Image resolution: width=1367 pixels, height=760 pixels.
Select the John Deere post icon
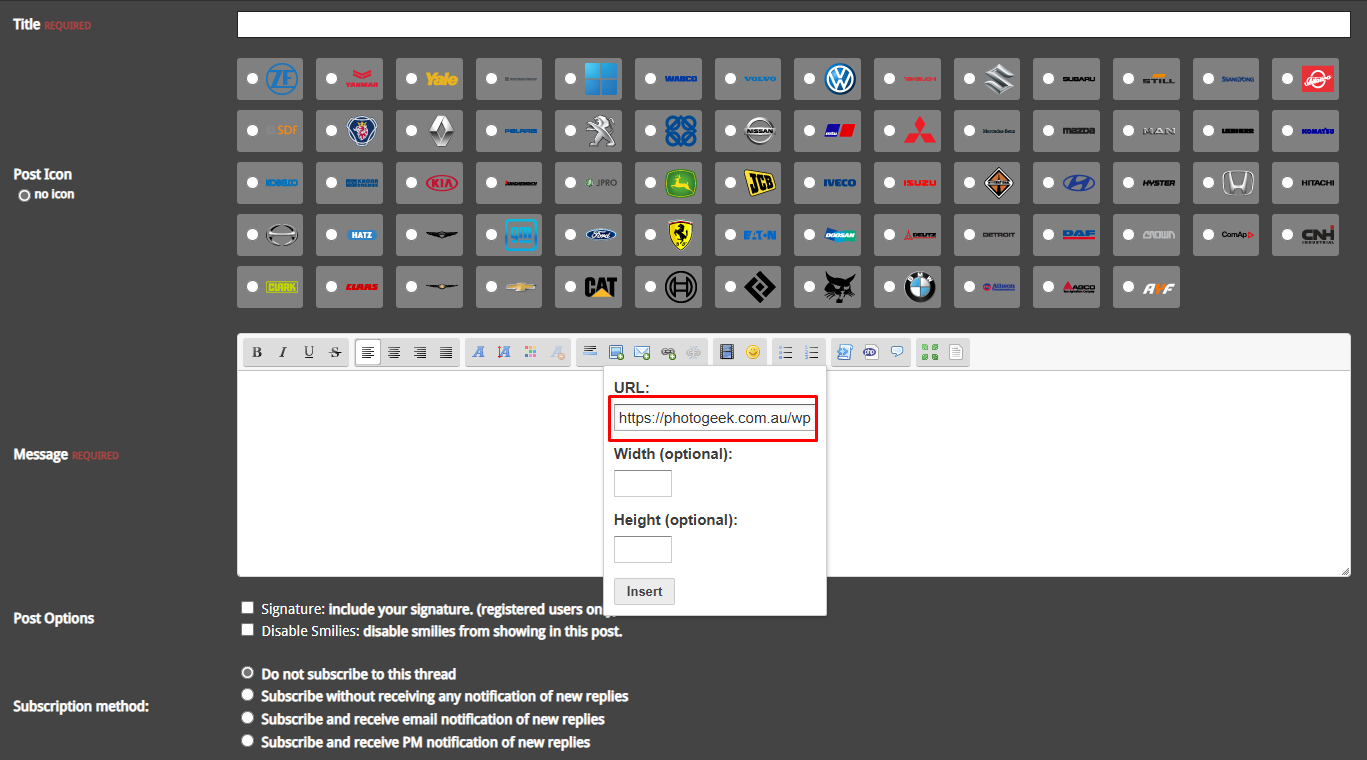650,183
